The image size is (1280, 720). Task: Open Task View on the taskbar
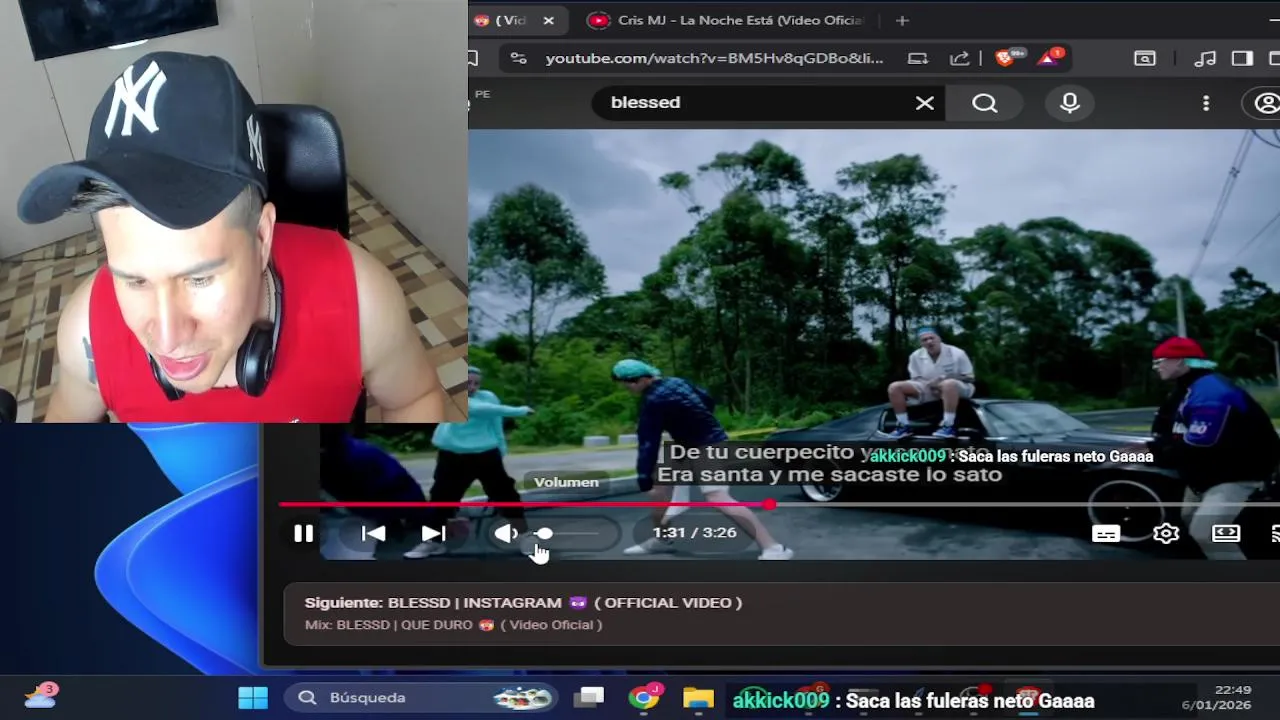tap(589, 697)
